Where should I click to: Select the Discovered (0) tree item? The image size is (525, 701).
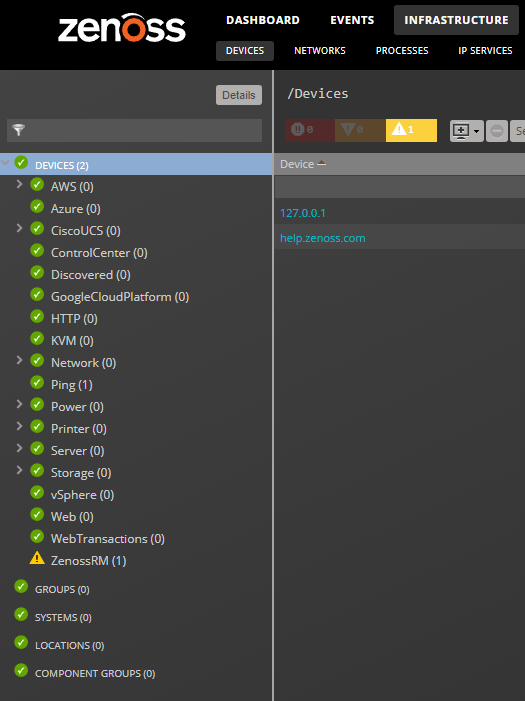[91, 275]
